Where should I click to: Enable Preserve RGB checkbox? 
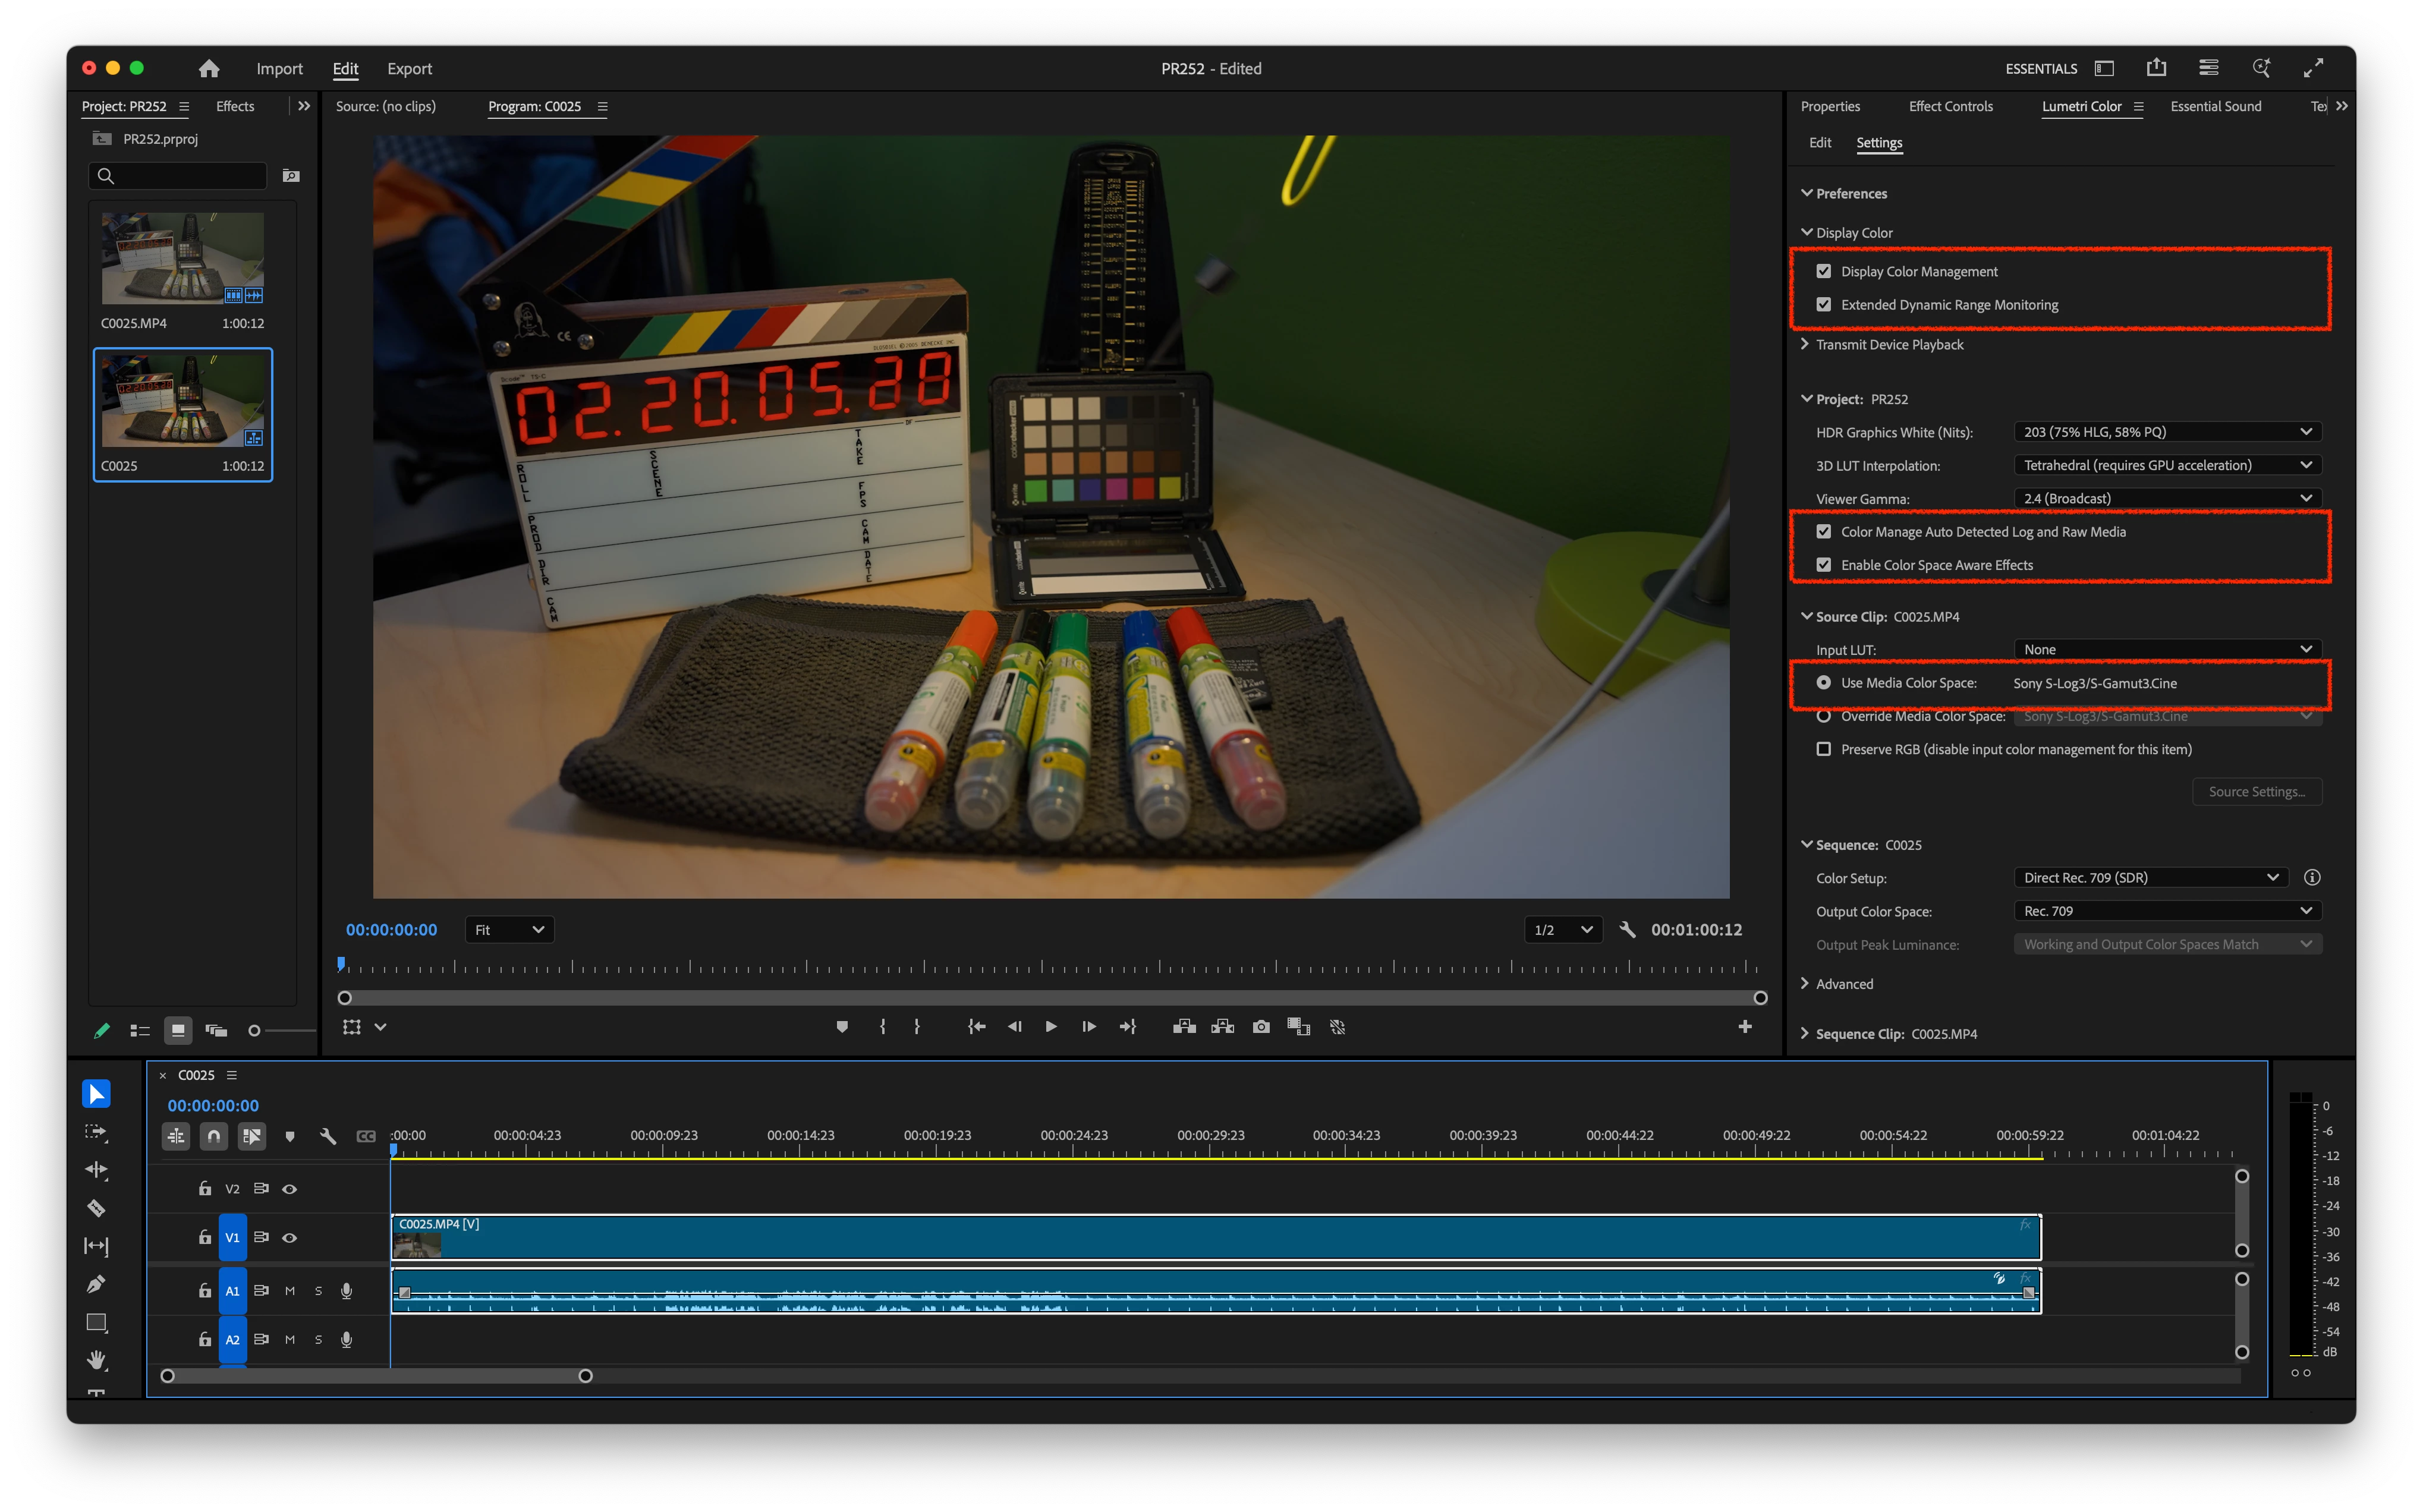pyautogui.click(x=1824, y=749)
